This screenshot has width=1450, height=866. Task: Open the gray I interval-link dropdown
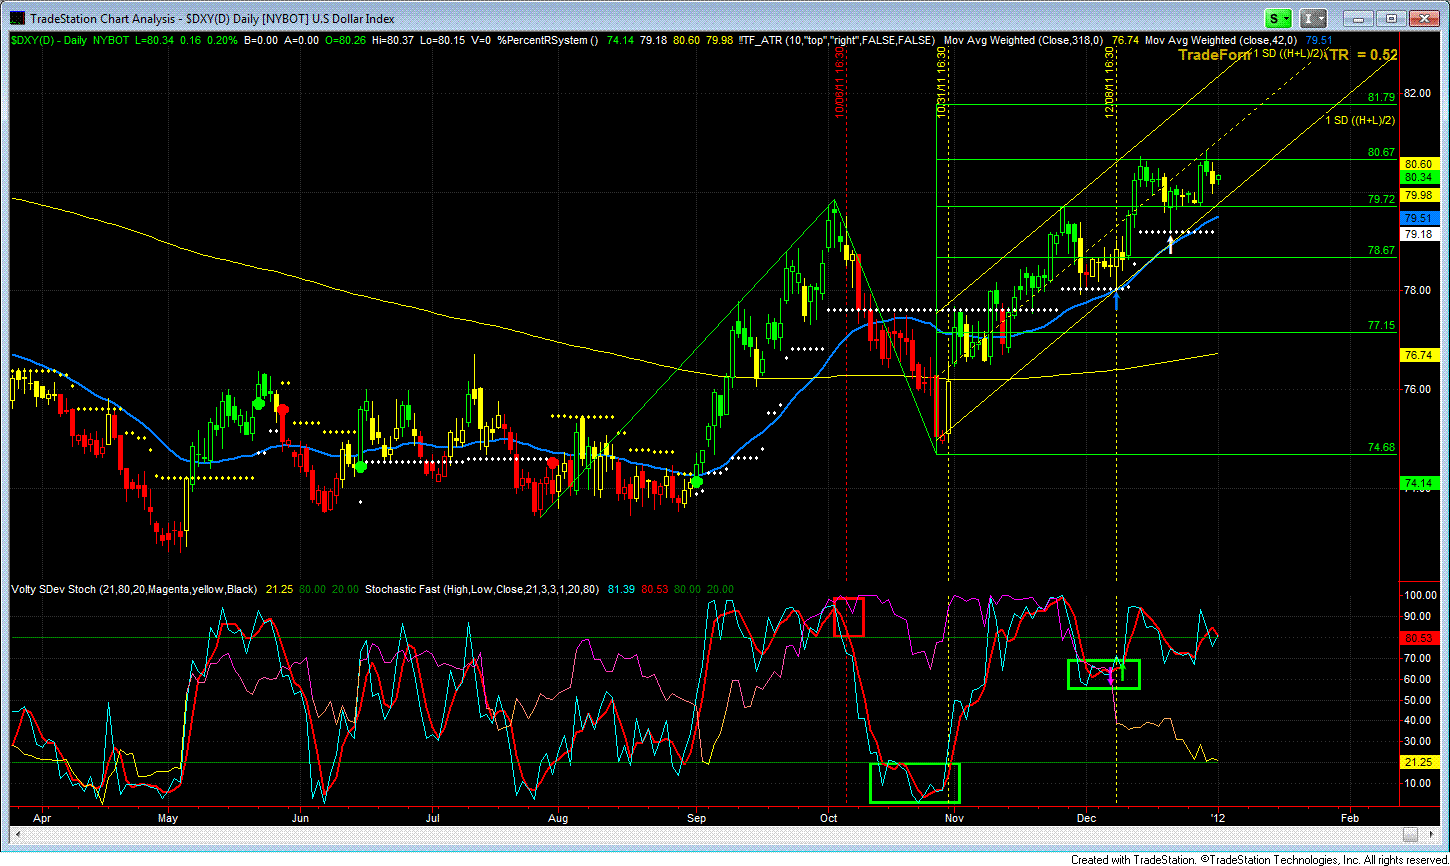[1314, 18]
